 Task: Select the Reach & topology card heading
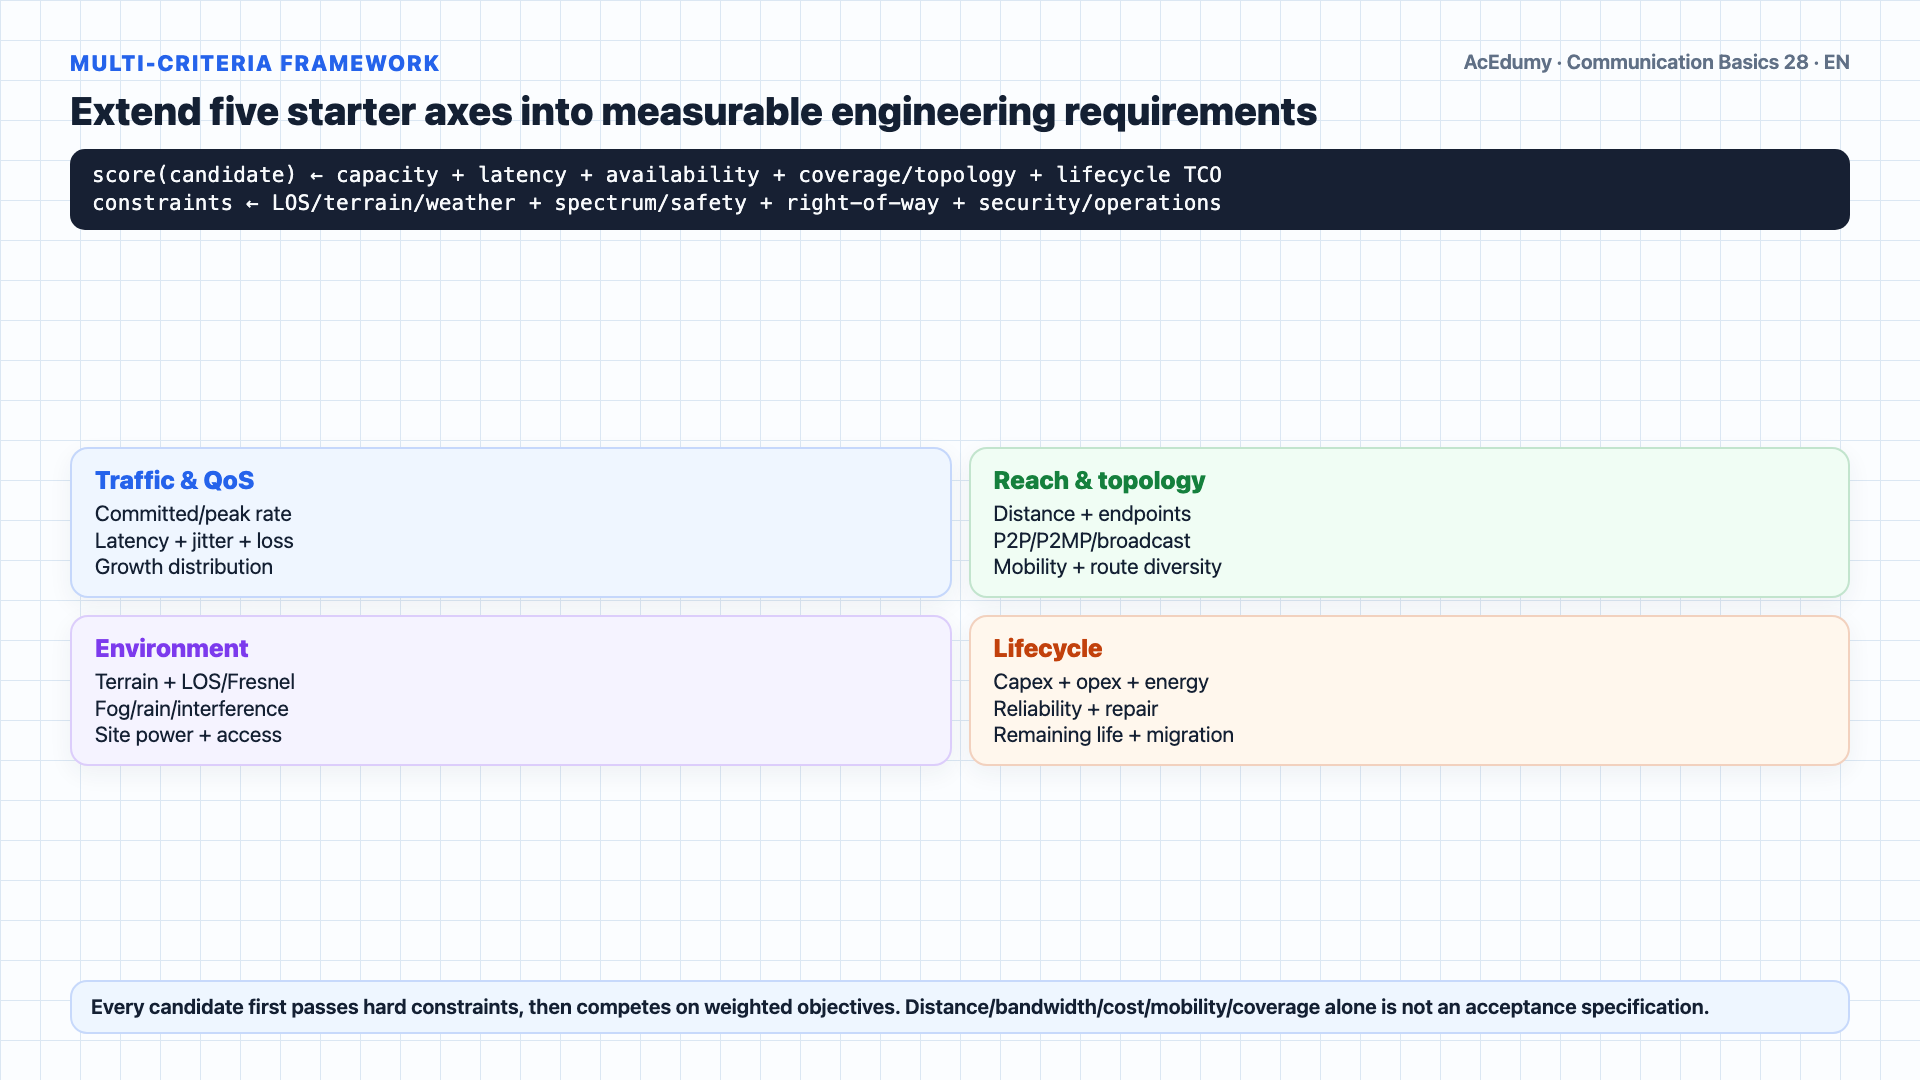(x=1099, y=481)
